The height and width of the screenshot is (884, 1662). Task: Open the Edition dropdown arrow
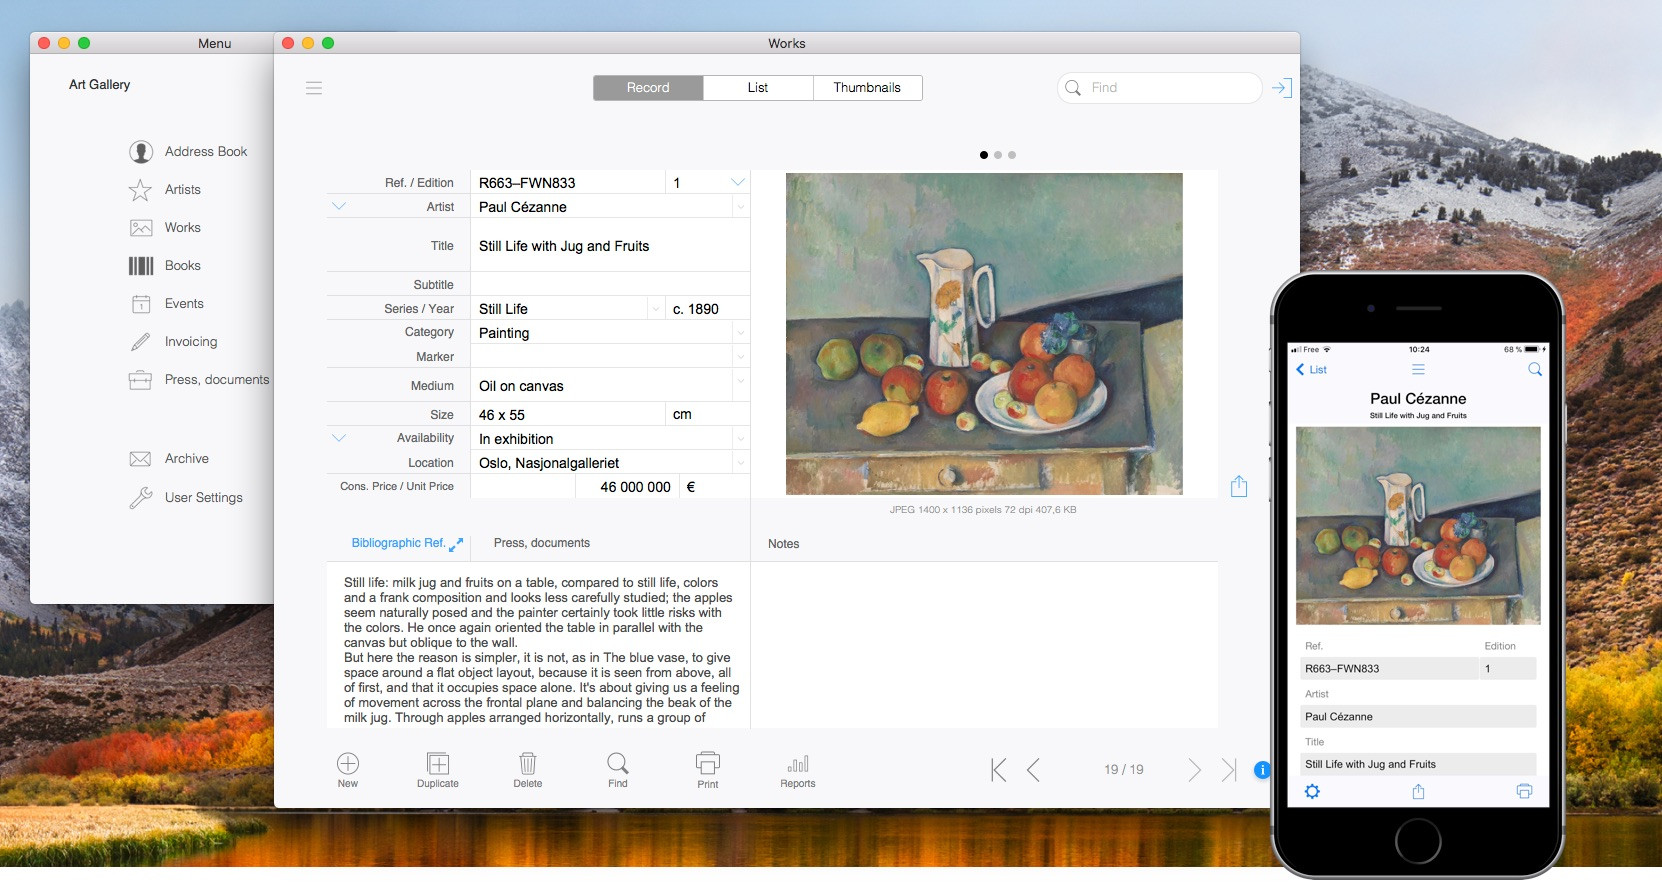(x=738, y=182)
